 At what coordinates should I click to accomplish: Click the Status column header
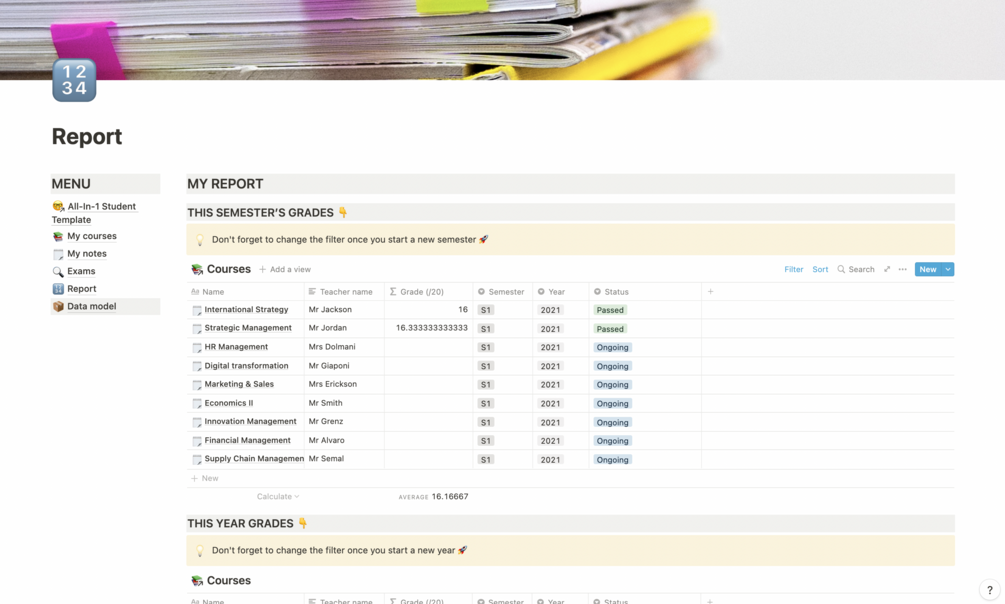[x=645, y=292]
